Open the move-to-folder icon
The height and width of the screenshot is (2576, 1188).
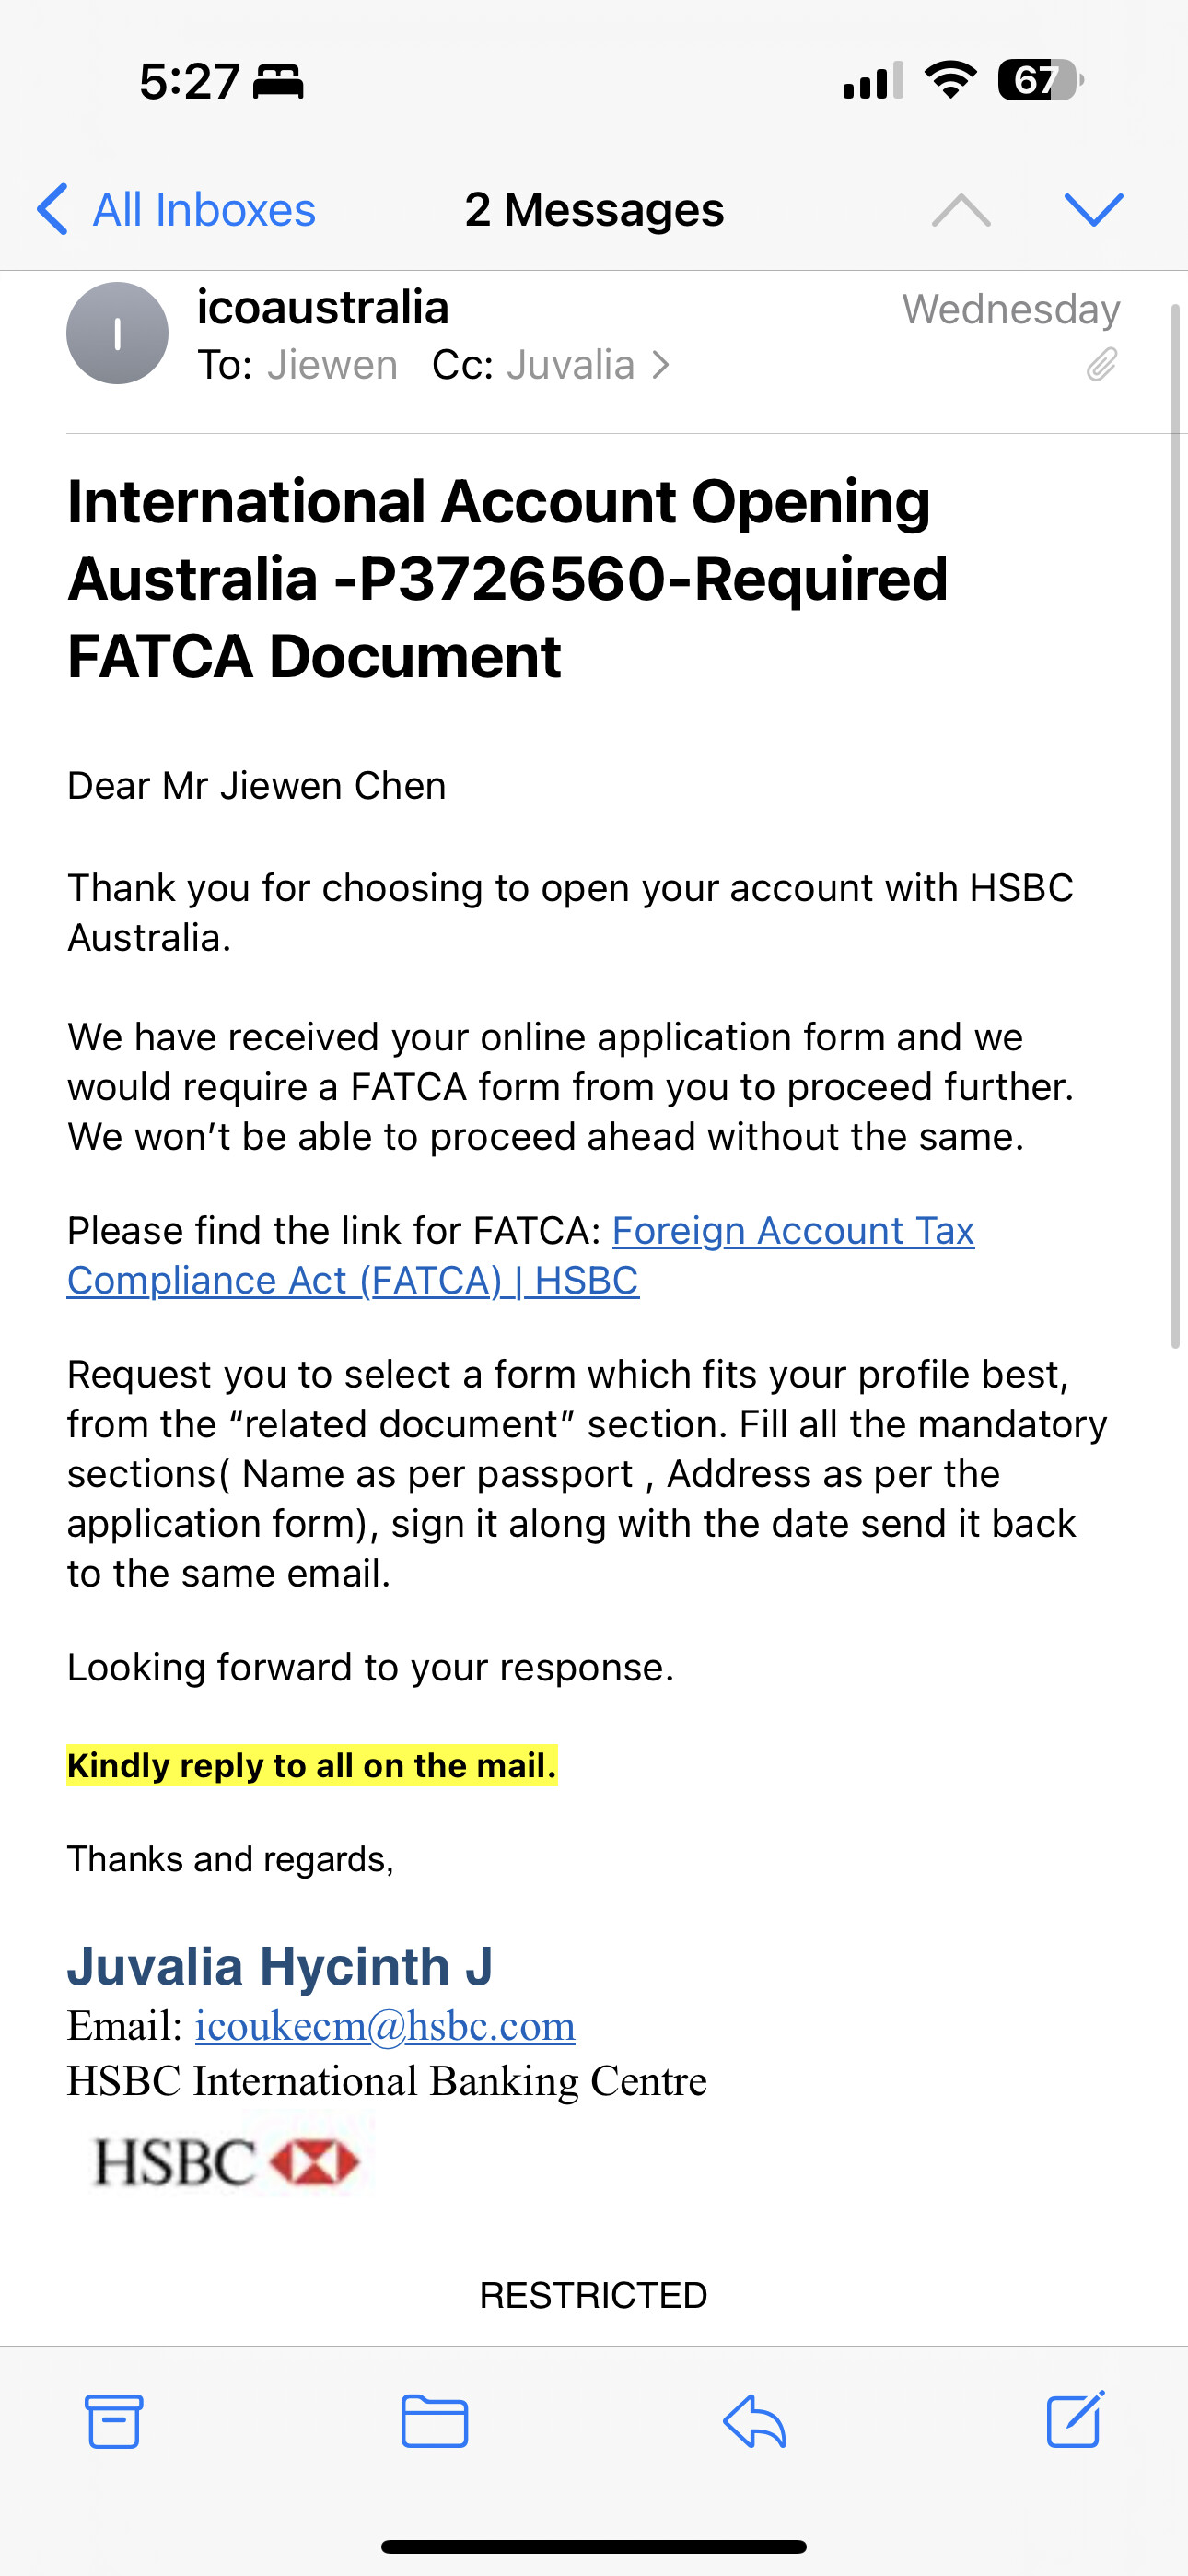tap(434, 2421)
